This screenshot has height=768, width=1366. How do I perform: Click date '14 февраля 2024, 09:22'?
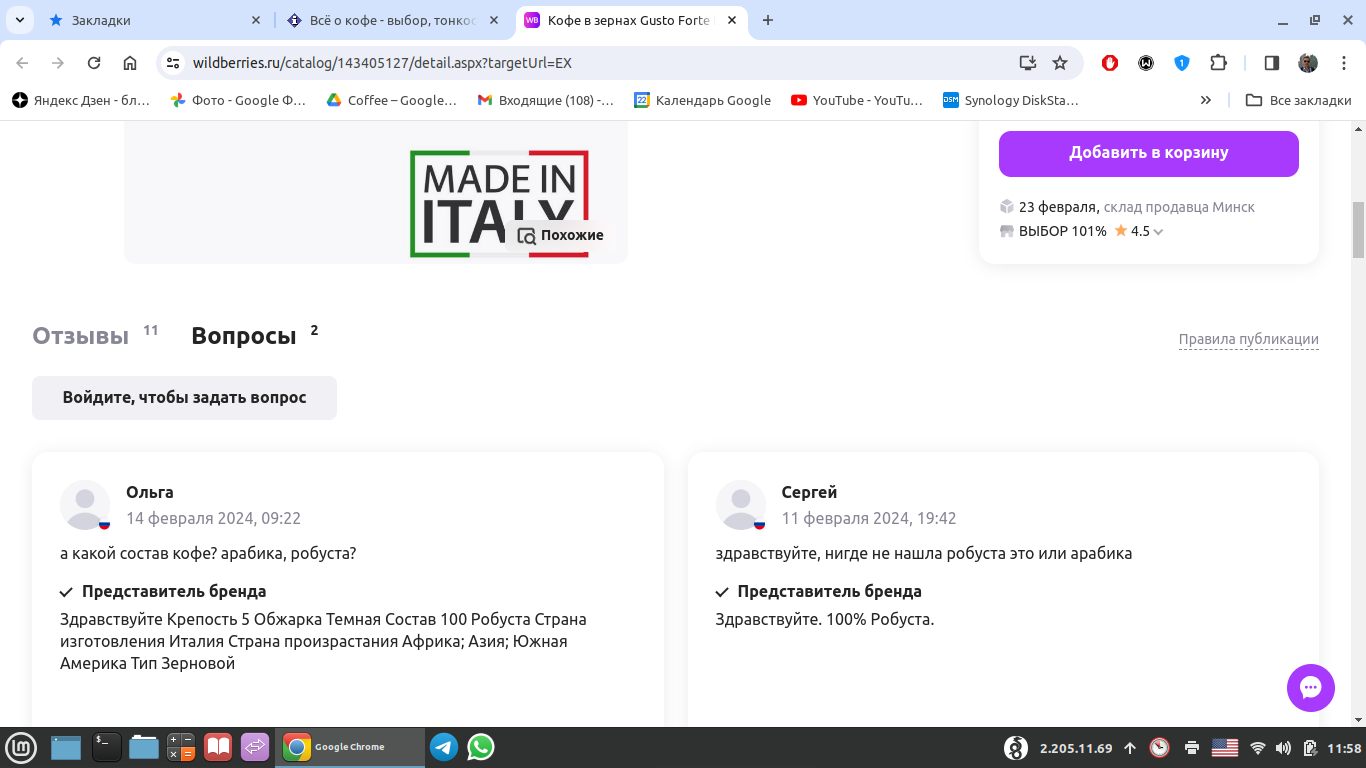[x=213, y=518]
